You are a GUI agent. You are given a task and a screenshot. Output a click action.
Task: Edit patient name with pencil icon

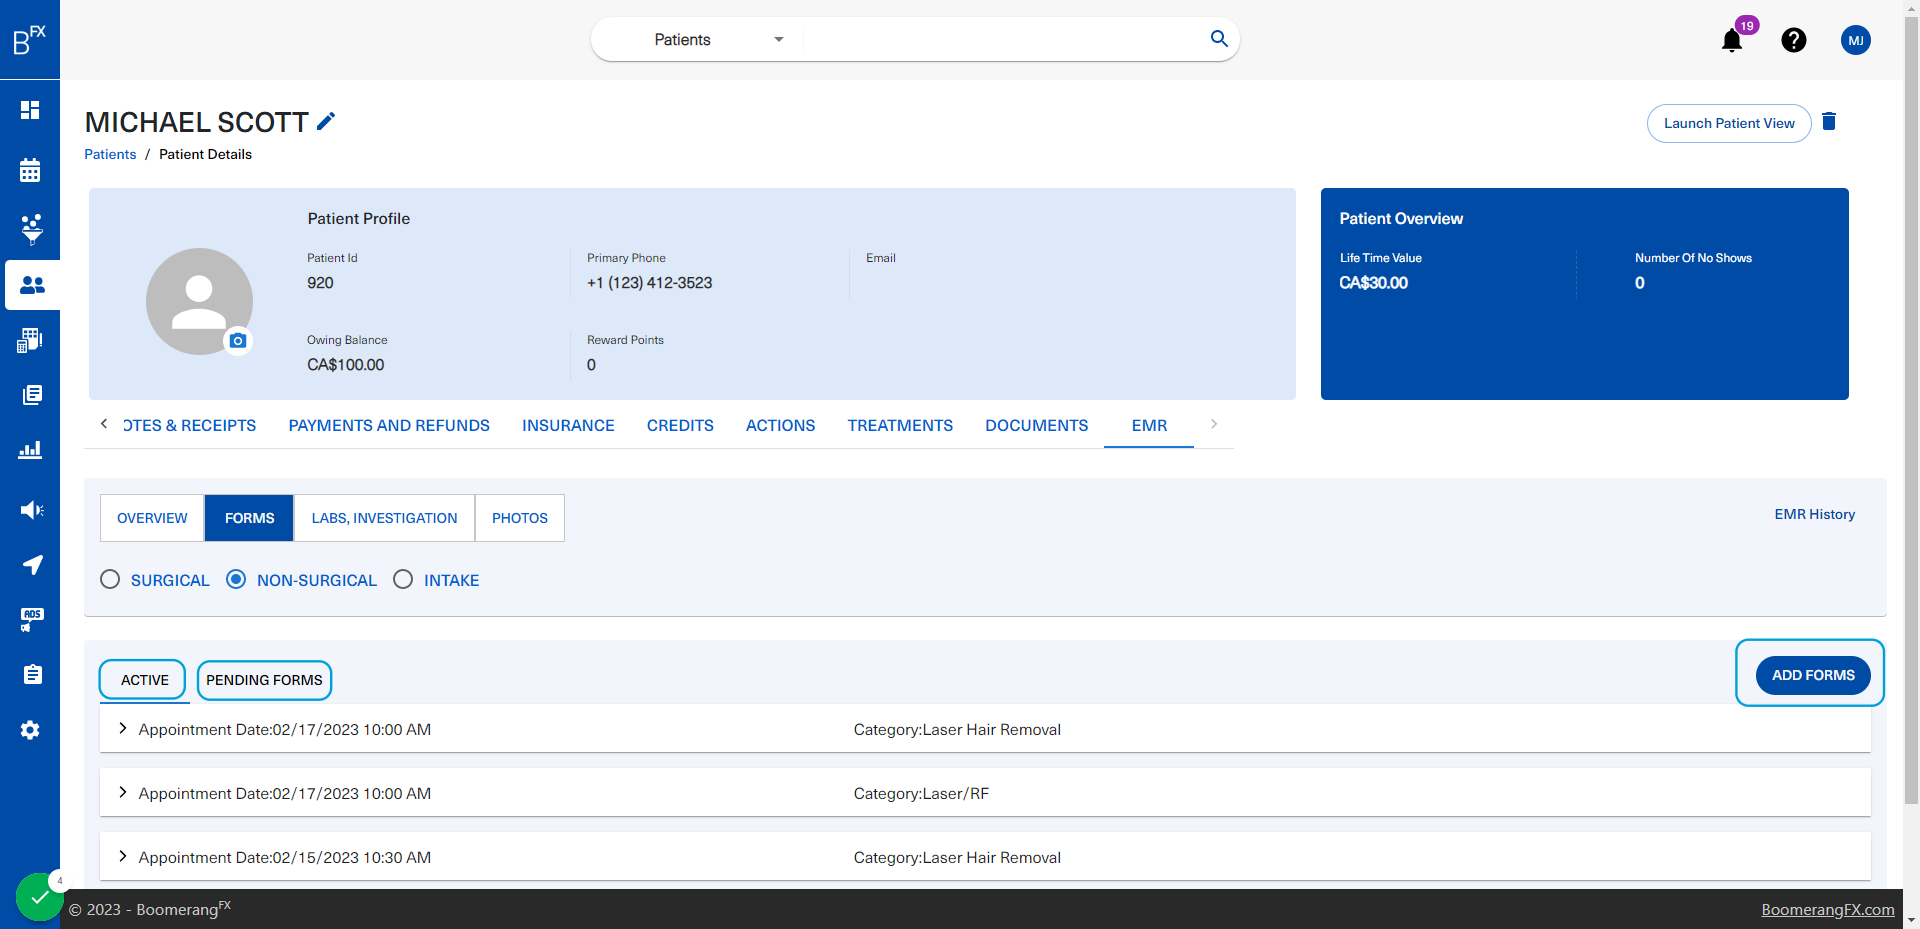(326, 121)
